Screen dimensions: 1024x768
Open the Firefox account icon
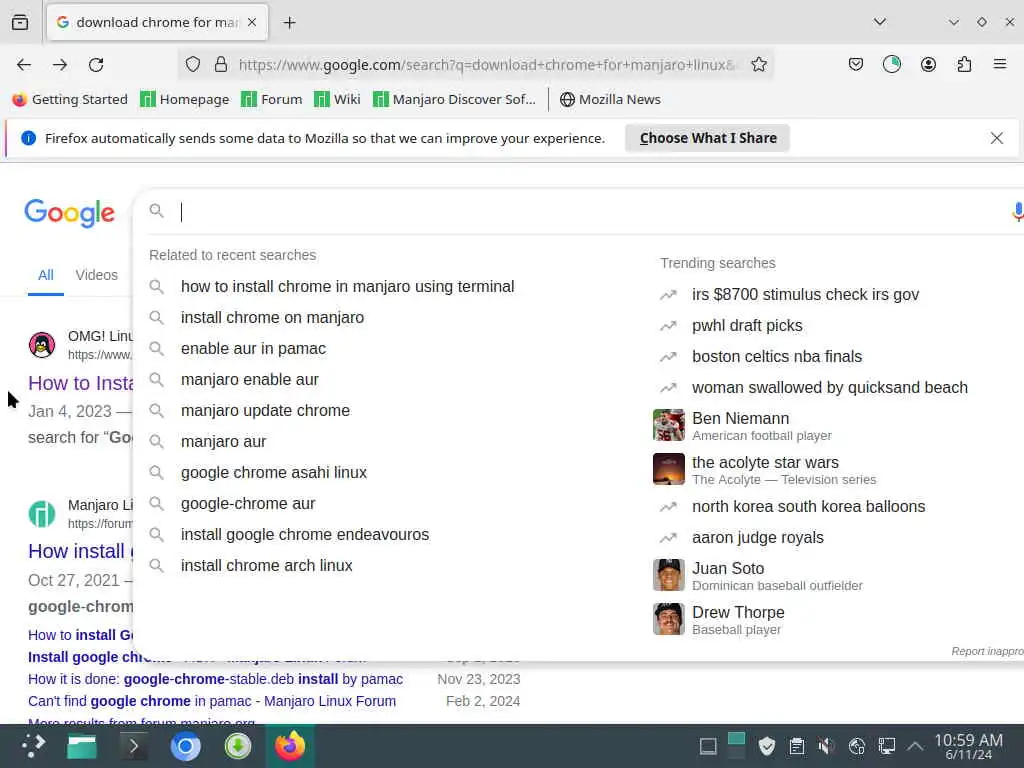point(928,65)
